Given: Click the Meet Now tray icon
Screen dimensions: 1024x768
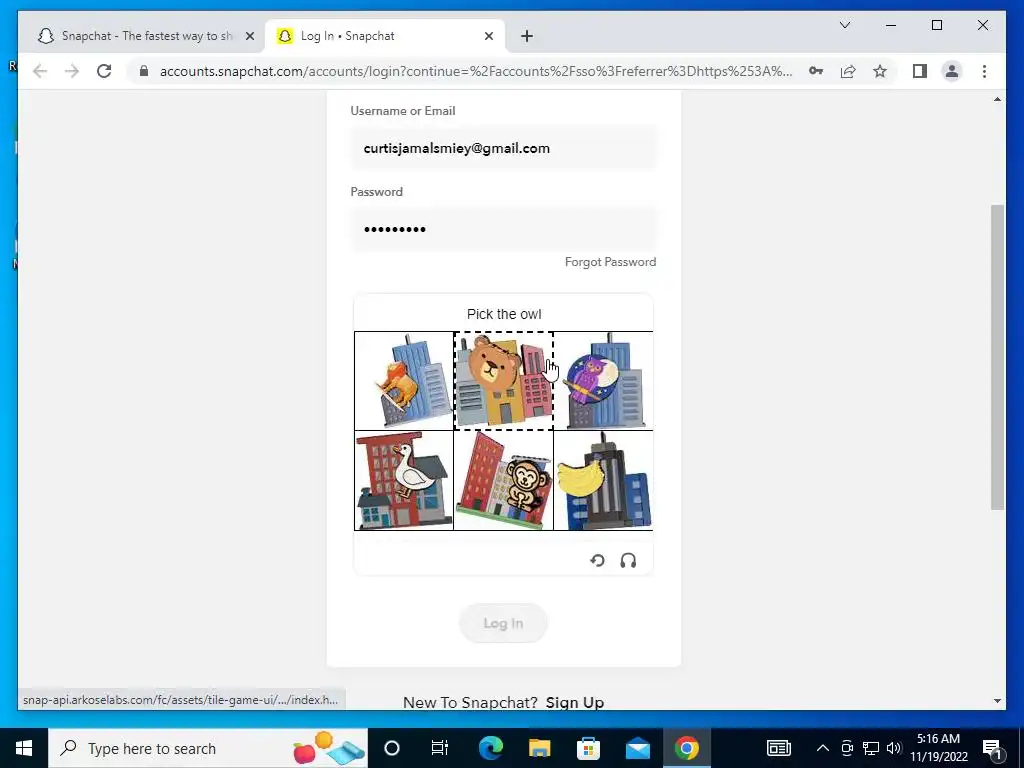Looking at the screenshot, I should [x=847, y=748].
